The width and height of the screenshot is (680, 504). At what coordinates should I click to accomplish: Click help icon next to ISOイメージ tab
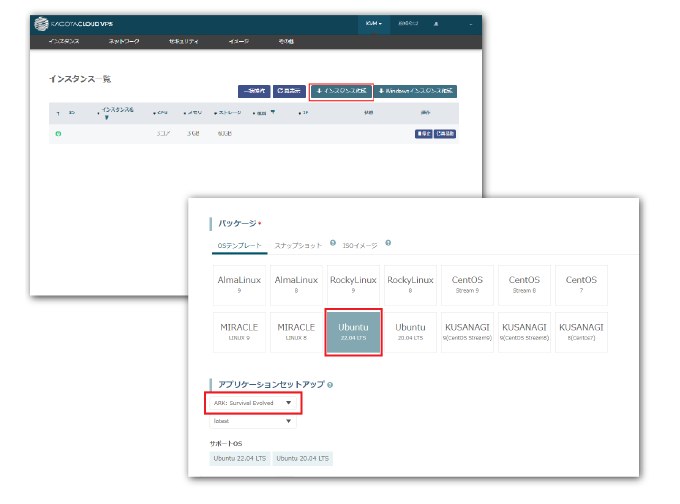[x=387, y=243]
